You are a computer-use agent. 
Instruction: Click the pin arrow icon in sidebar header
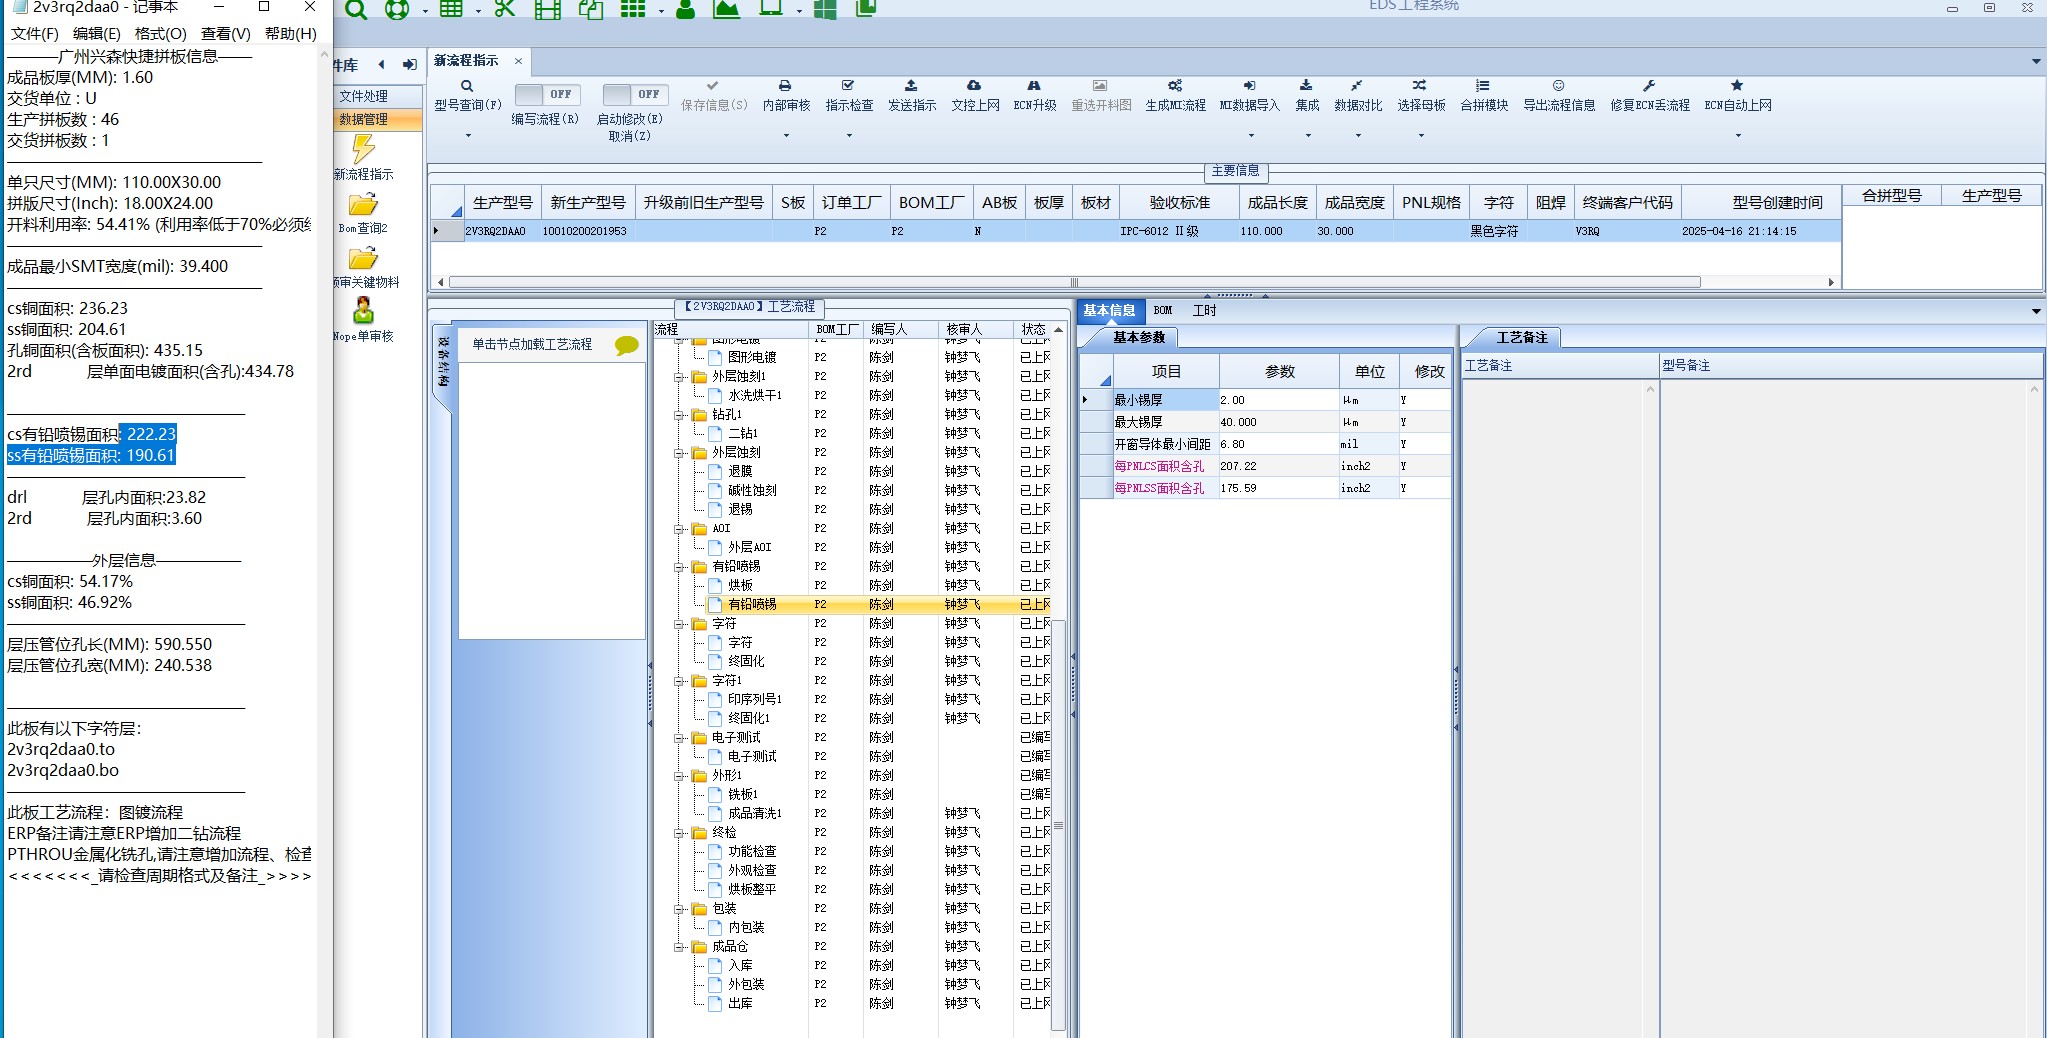[x=410, y=65]
